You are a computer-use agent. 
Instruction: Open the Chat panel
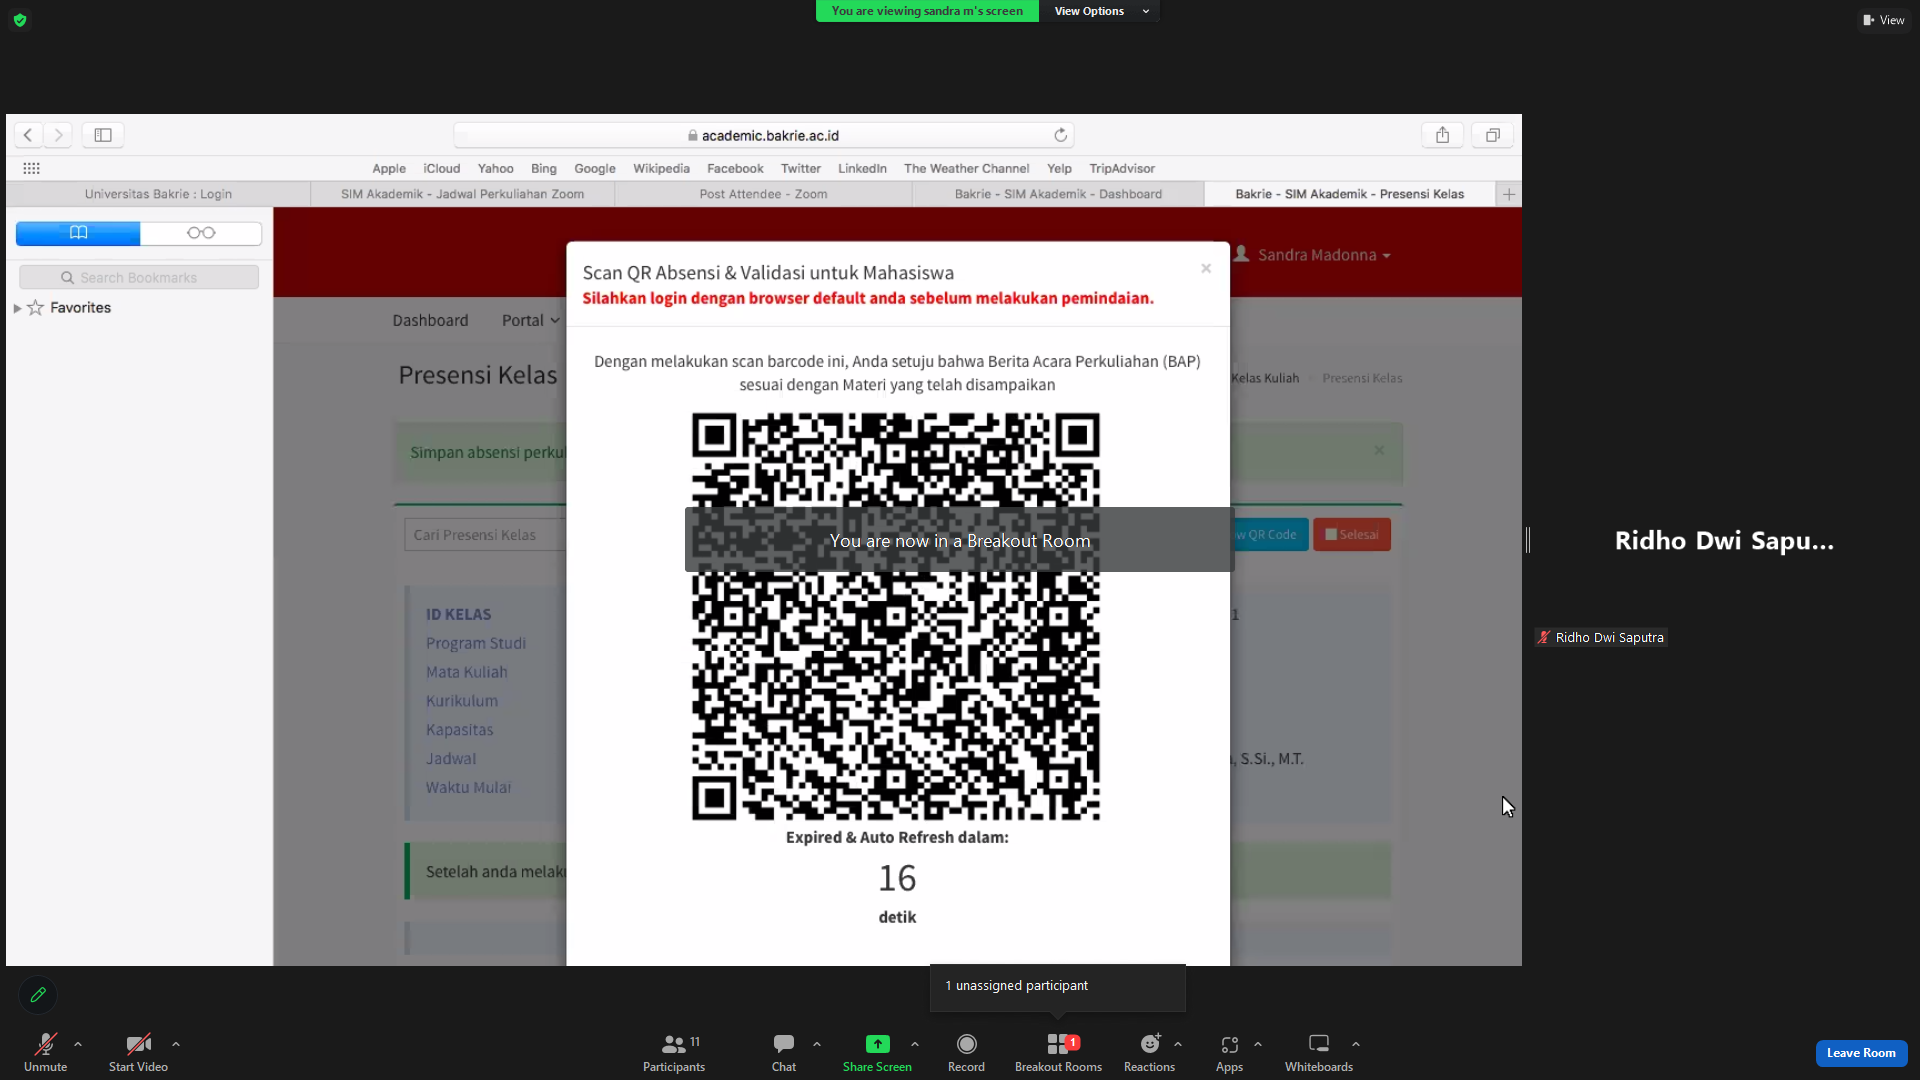[x=784, y=1052]
